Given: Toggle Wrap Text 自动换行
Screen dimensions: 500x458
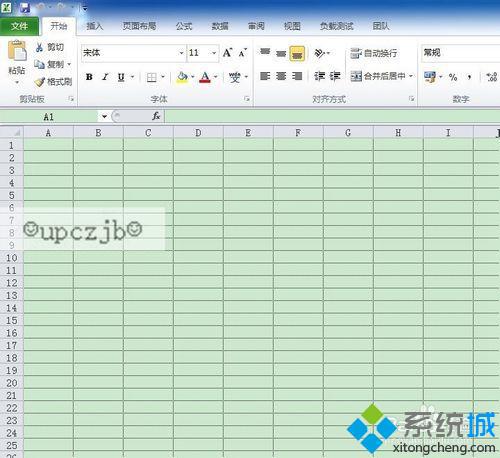Looking at the screenshot, I should 374,53.
